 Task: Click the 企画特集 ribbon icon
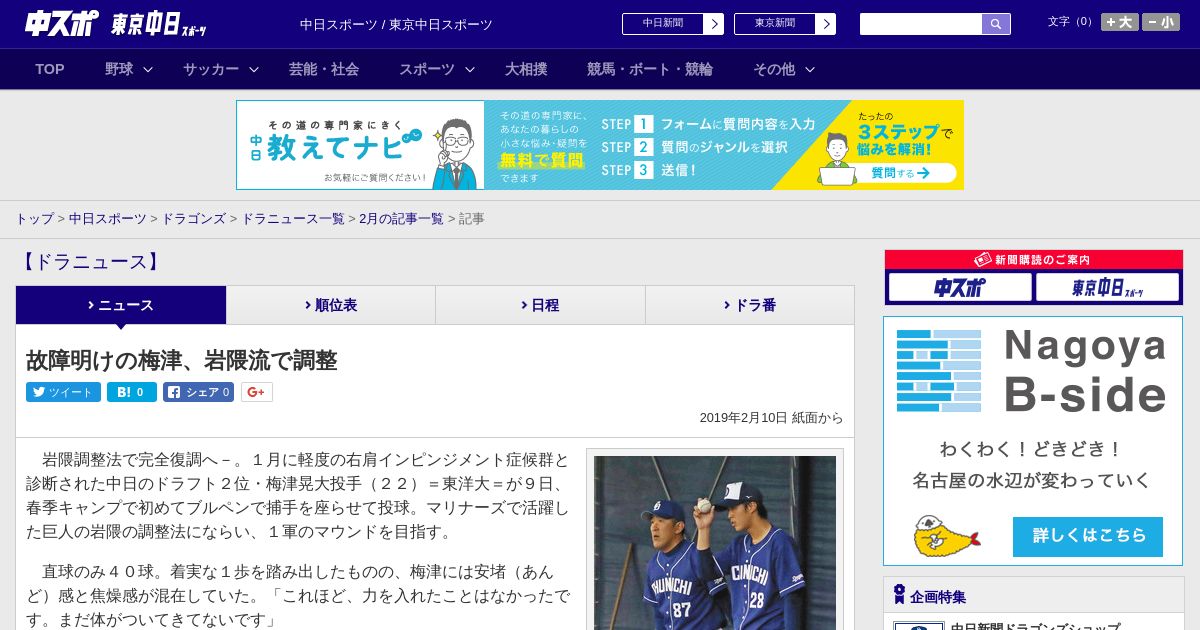tap(899, 595)
